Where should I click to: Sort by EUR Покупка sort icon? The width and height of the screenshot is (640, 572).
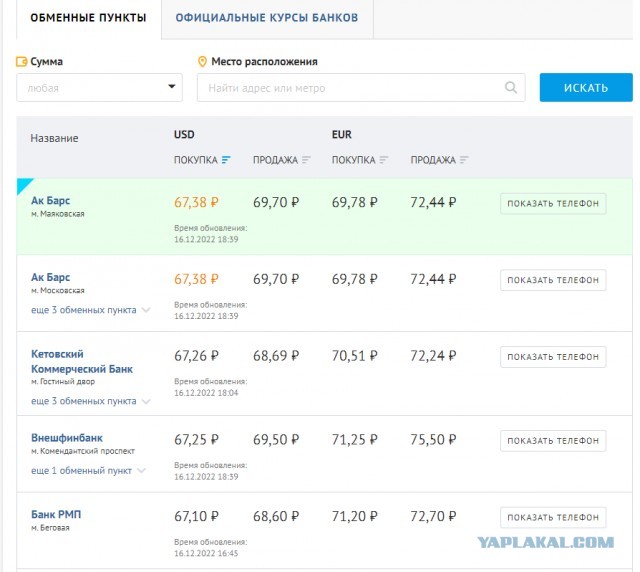[x=384, y=160]
